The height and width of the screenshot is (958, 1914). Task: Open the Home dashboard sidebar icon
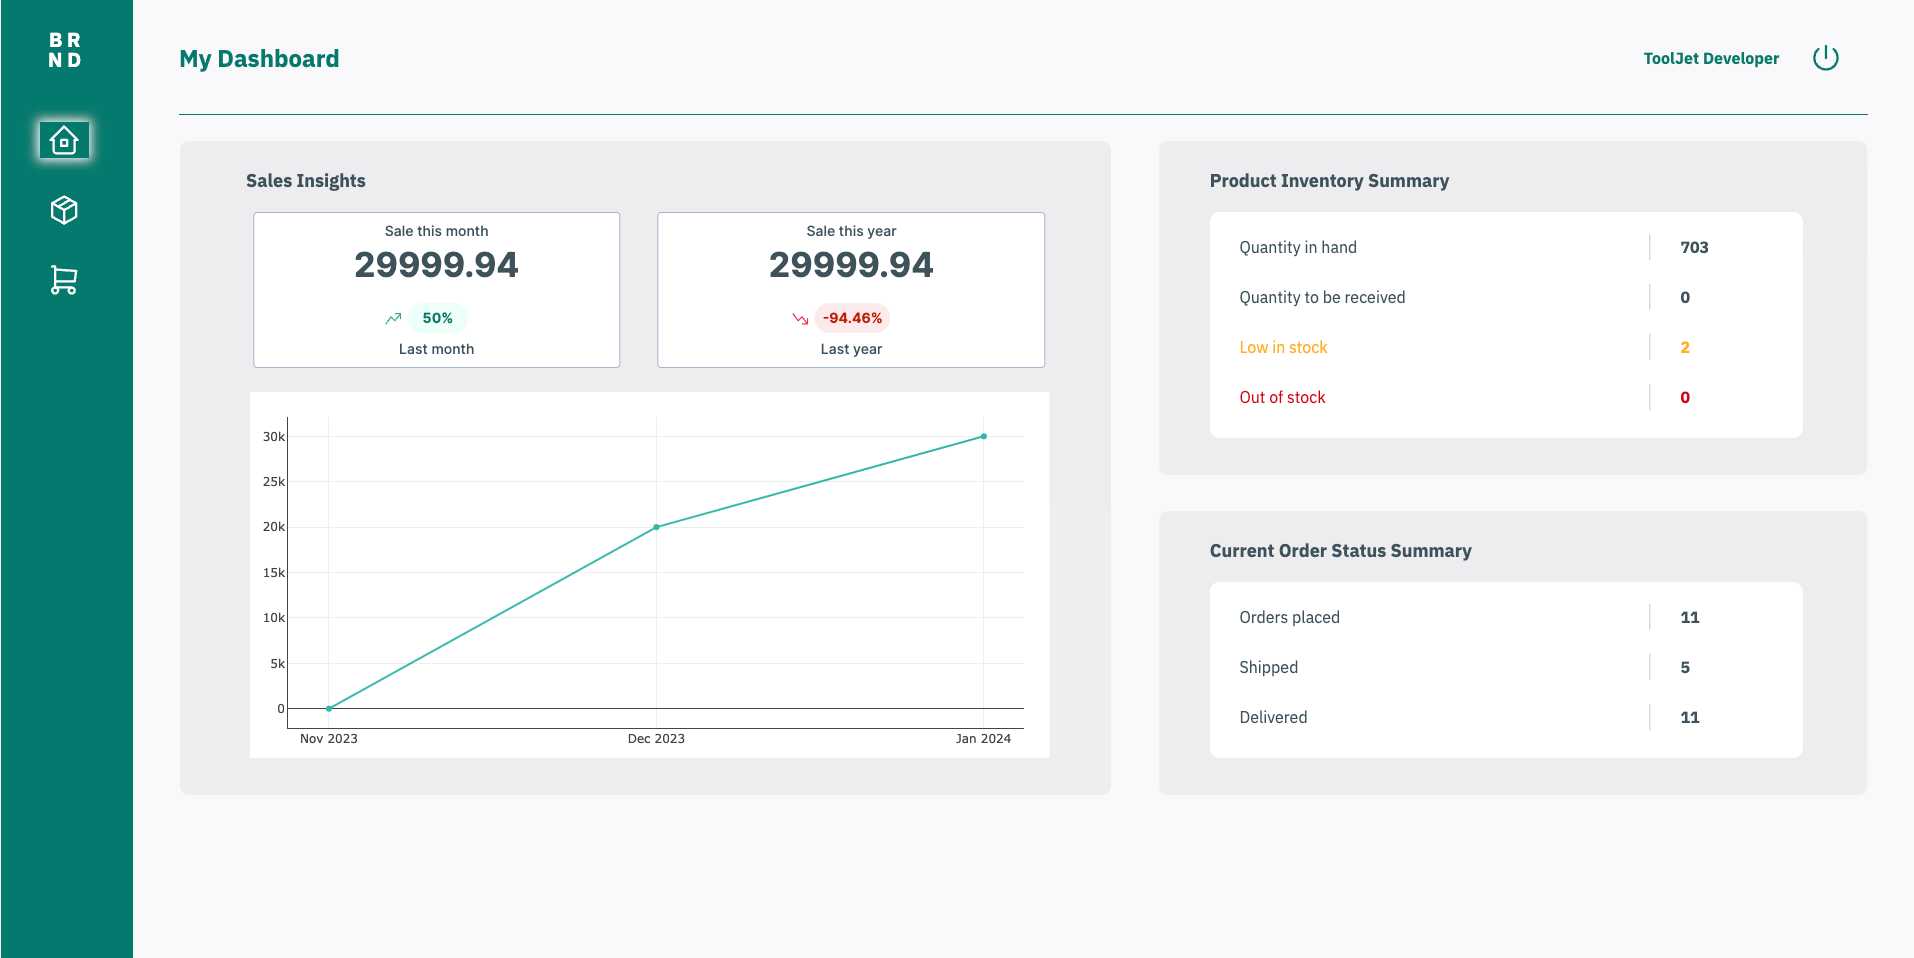point(64,140)
